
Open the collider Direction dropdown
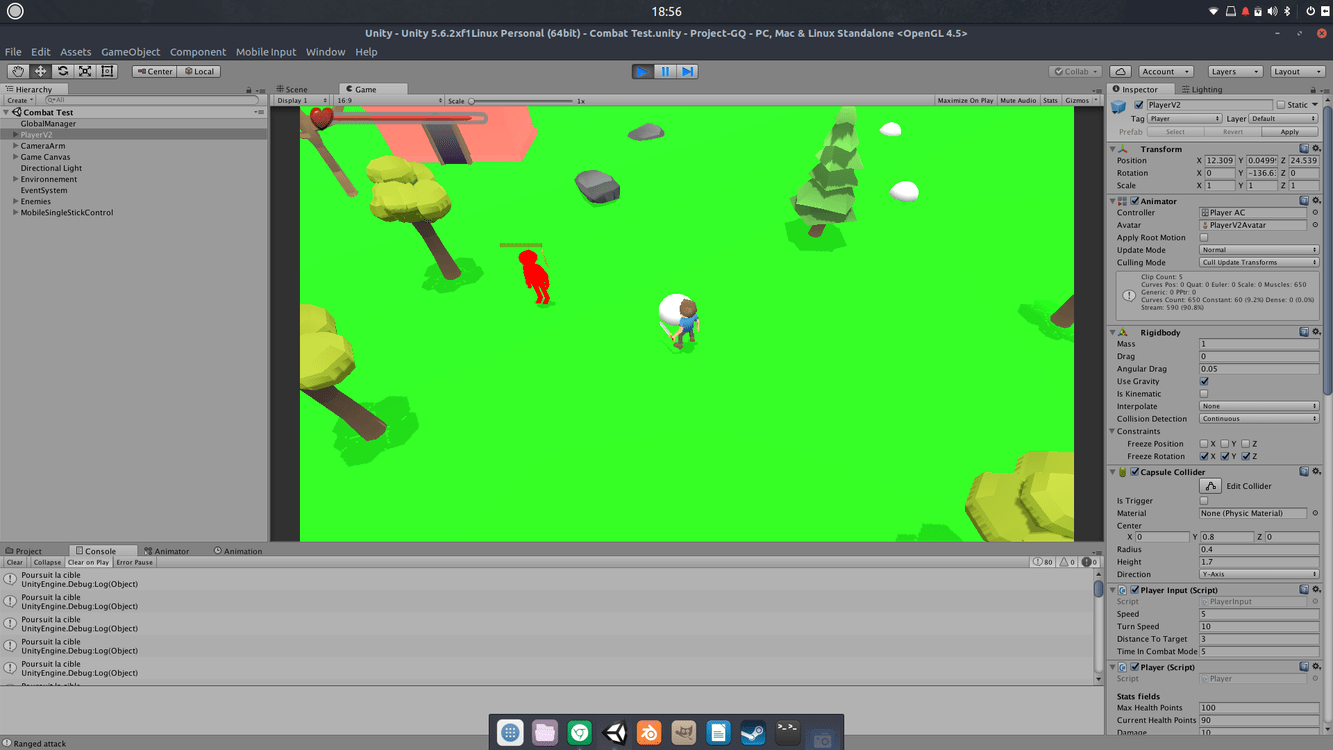tap(1259, 574)
